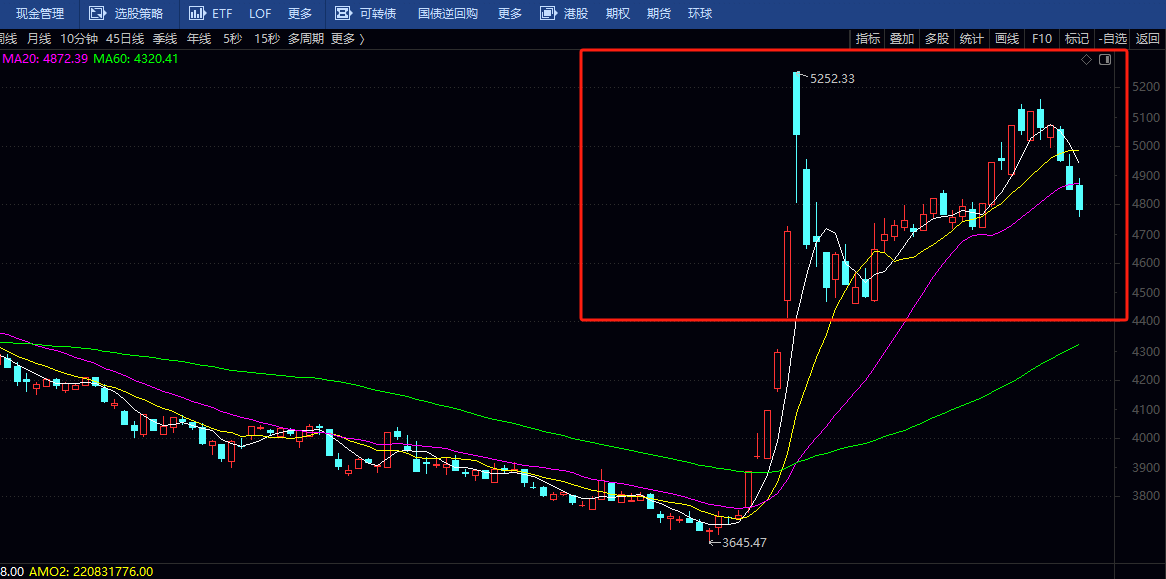Open 环球 section
This screenshot has height=579, width=1166.
click(700, 13)
